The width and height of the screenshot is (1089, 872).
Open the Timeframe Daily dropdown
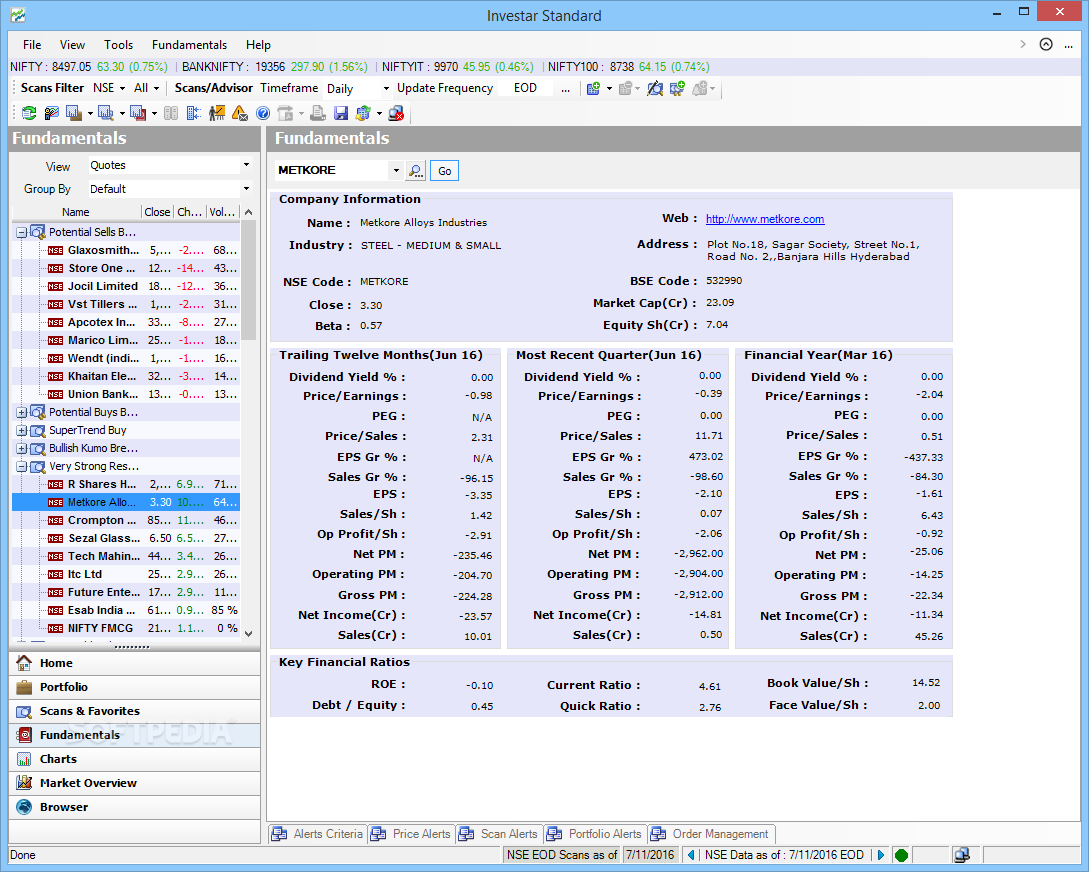[358, 88]
